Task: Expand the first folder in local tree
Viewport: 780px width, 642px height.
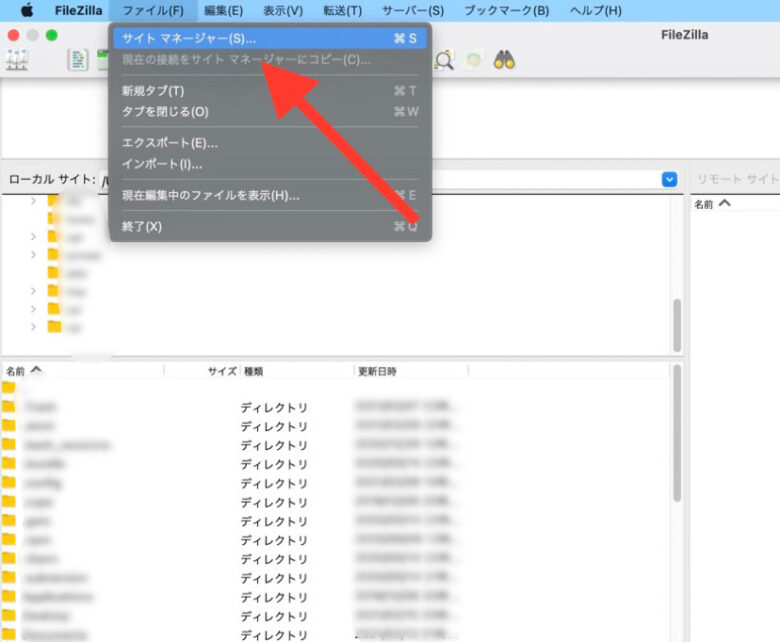Action: [x=33, y=201]
